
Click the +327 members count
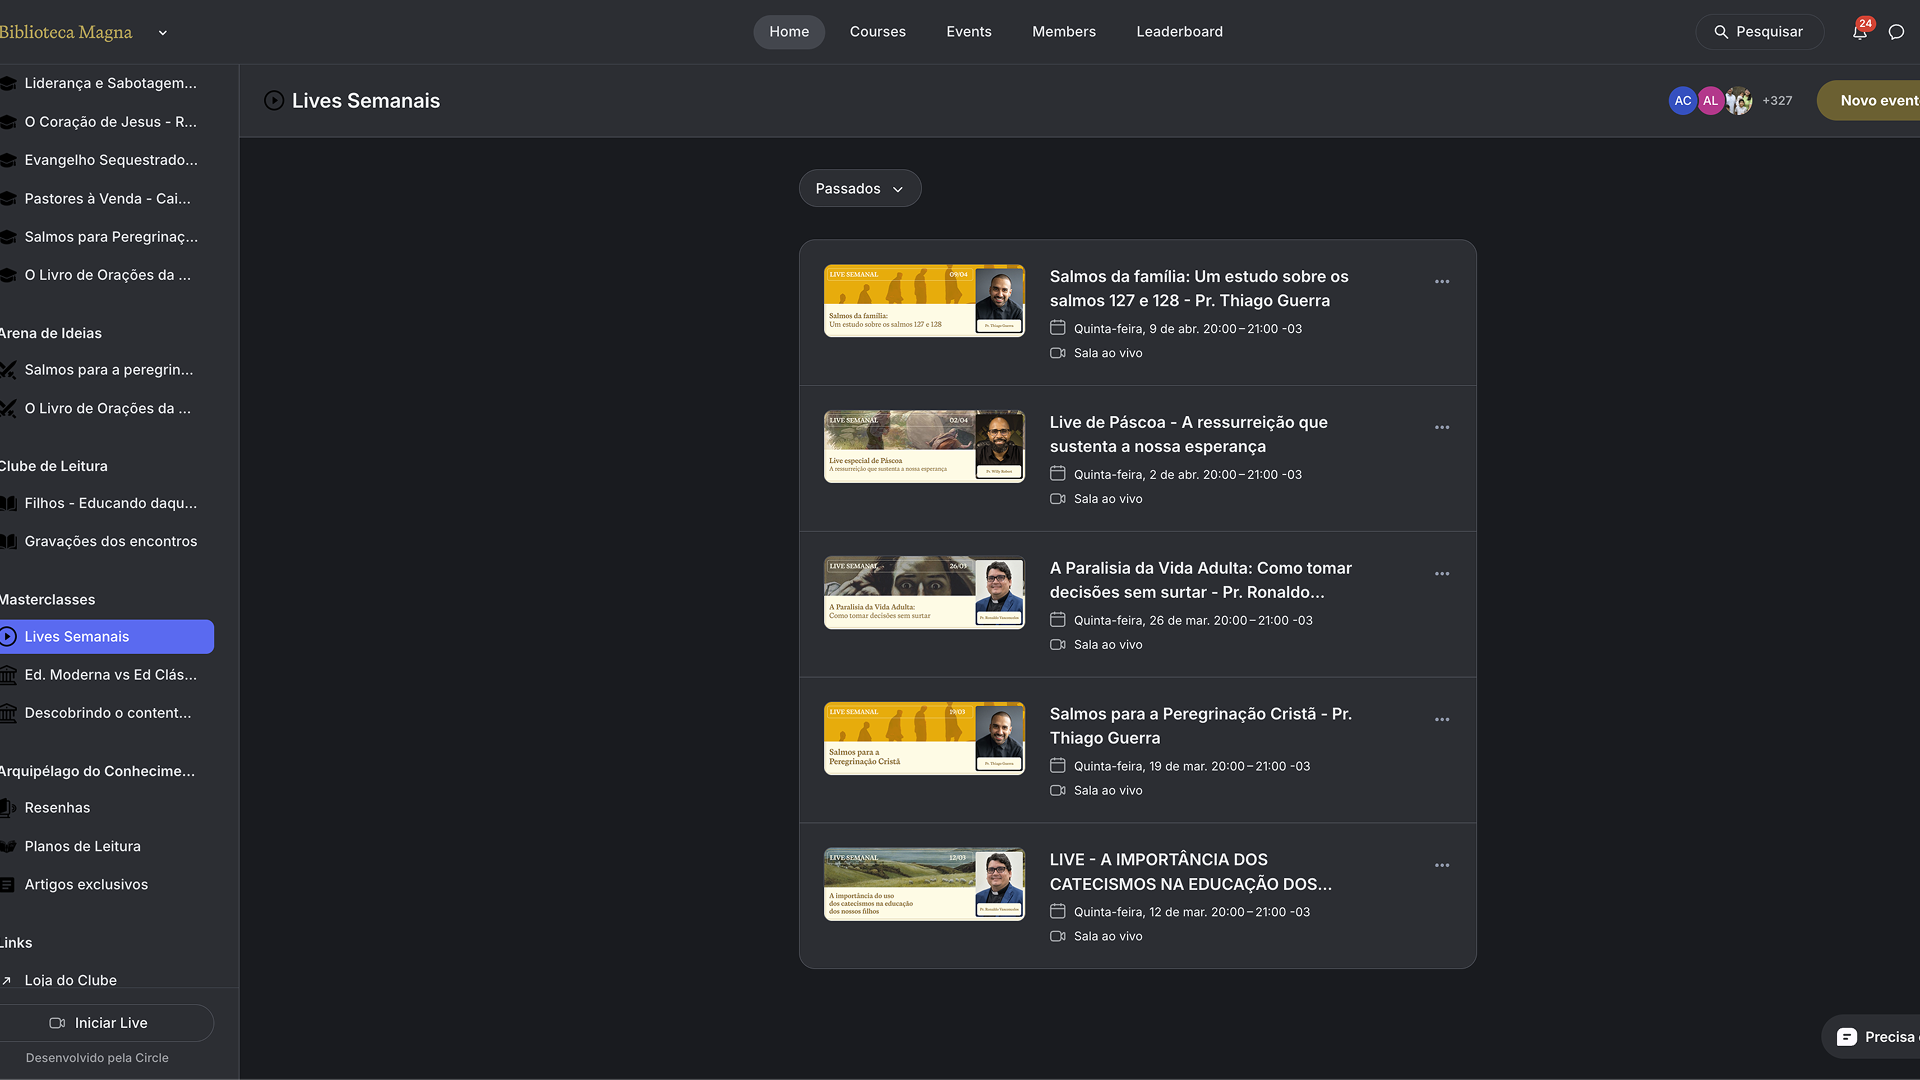[1777, 101]
